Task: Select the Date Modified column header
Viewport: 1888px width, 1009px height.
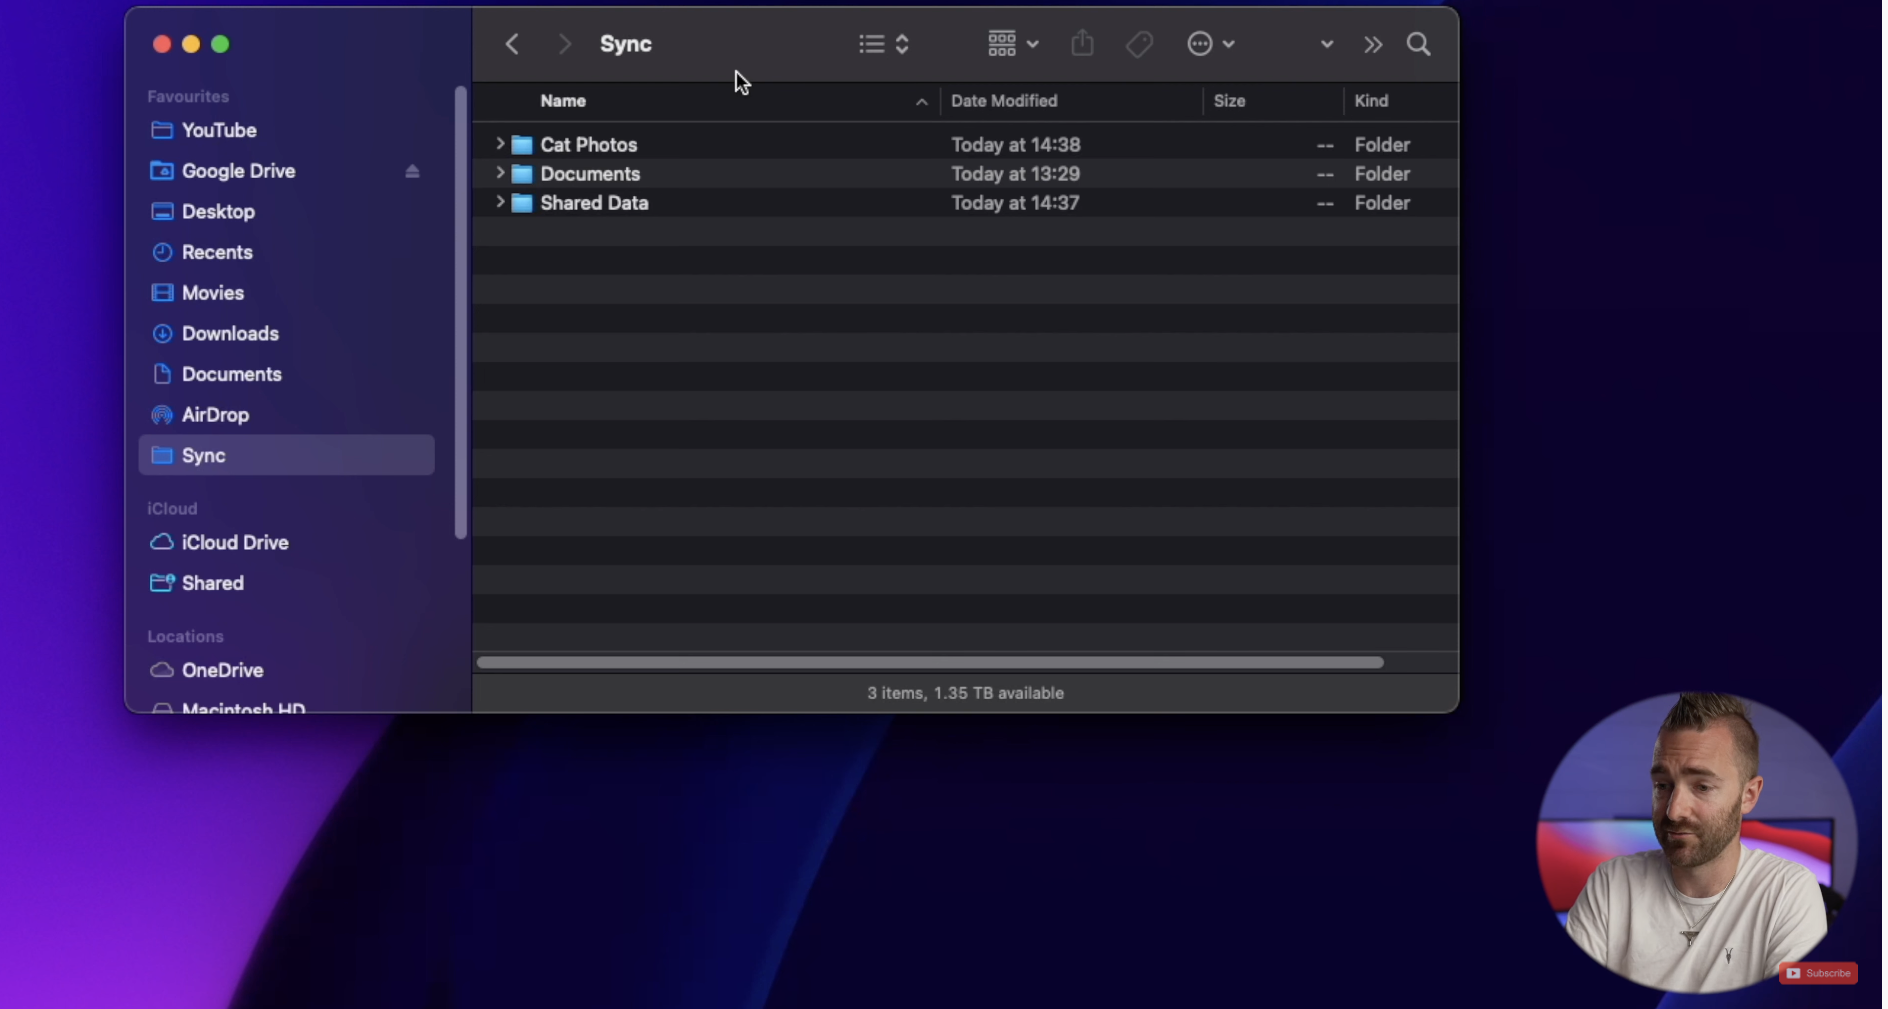Action: [x=1004, y=101]
